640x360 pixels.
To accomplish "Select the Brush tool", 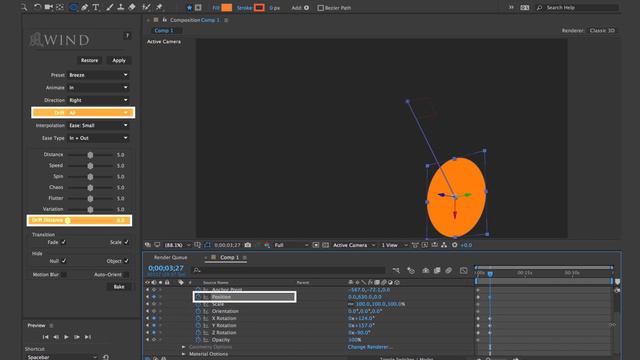I will [109, 7].
